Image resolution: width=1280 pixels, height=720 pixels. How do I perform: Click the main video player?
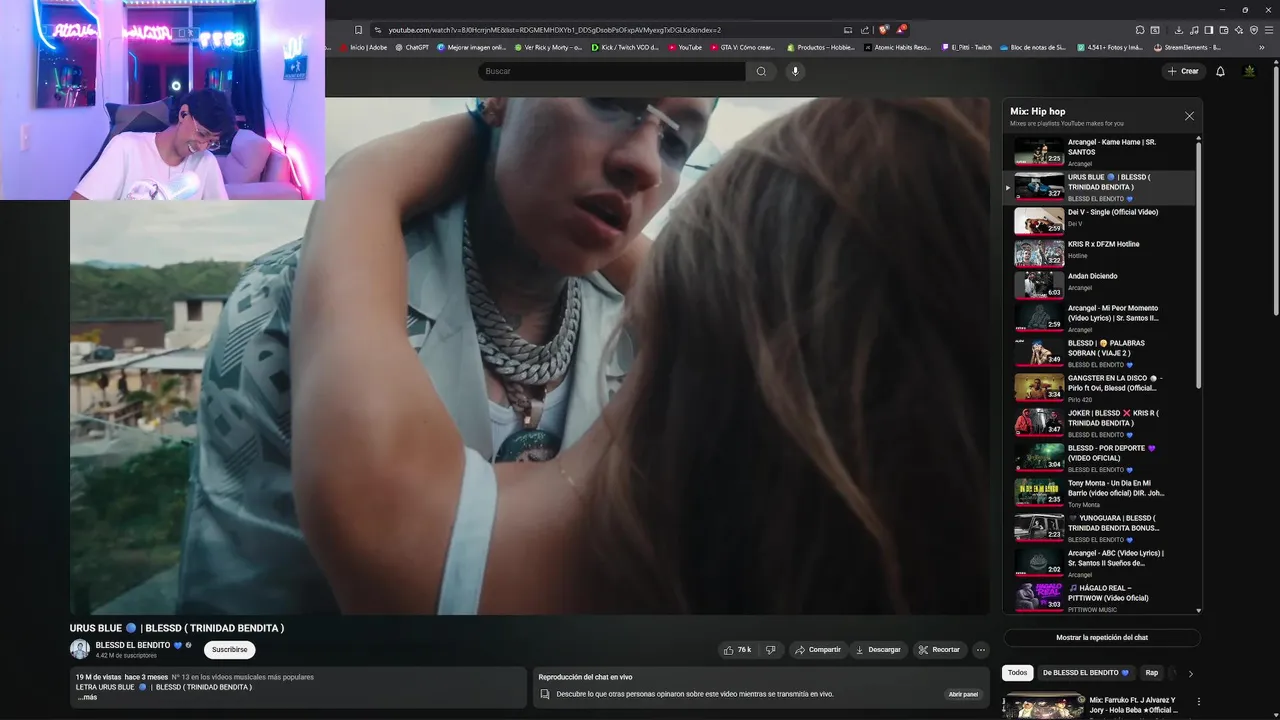click(x=530, y=355)
